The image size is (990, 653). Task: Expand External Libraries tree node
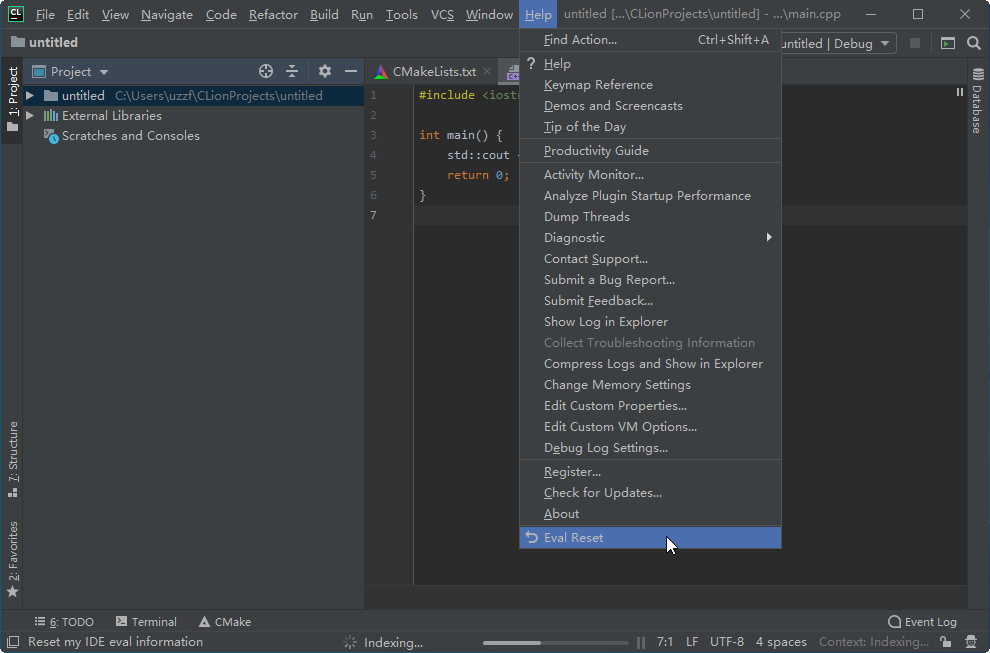point(30,116)
